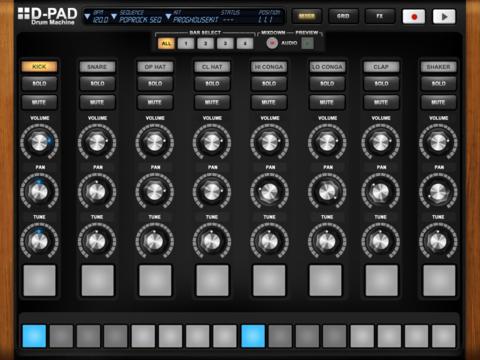Click the CL HAT pan knob
The image size is (480, 360).
(212, 191)
